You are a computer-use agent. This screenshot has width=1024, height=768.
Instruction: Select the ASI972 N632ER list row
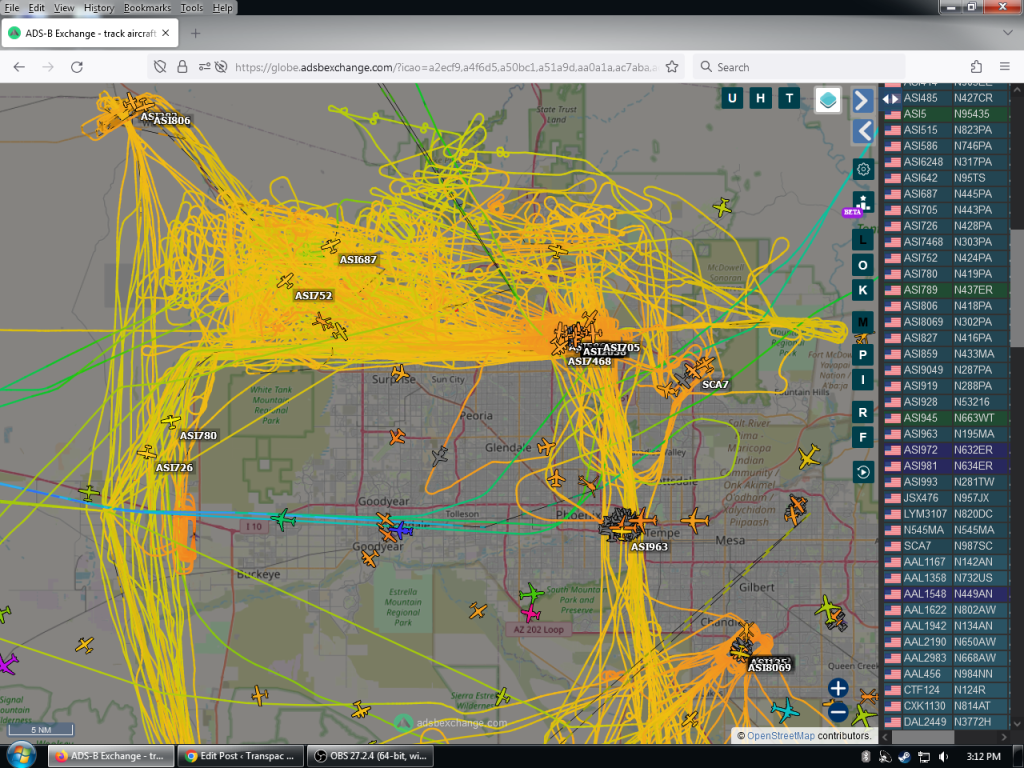tap(946, 450)
